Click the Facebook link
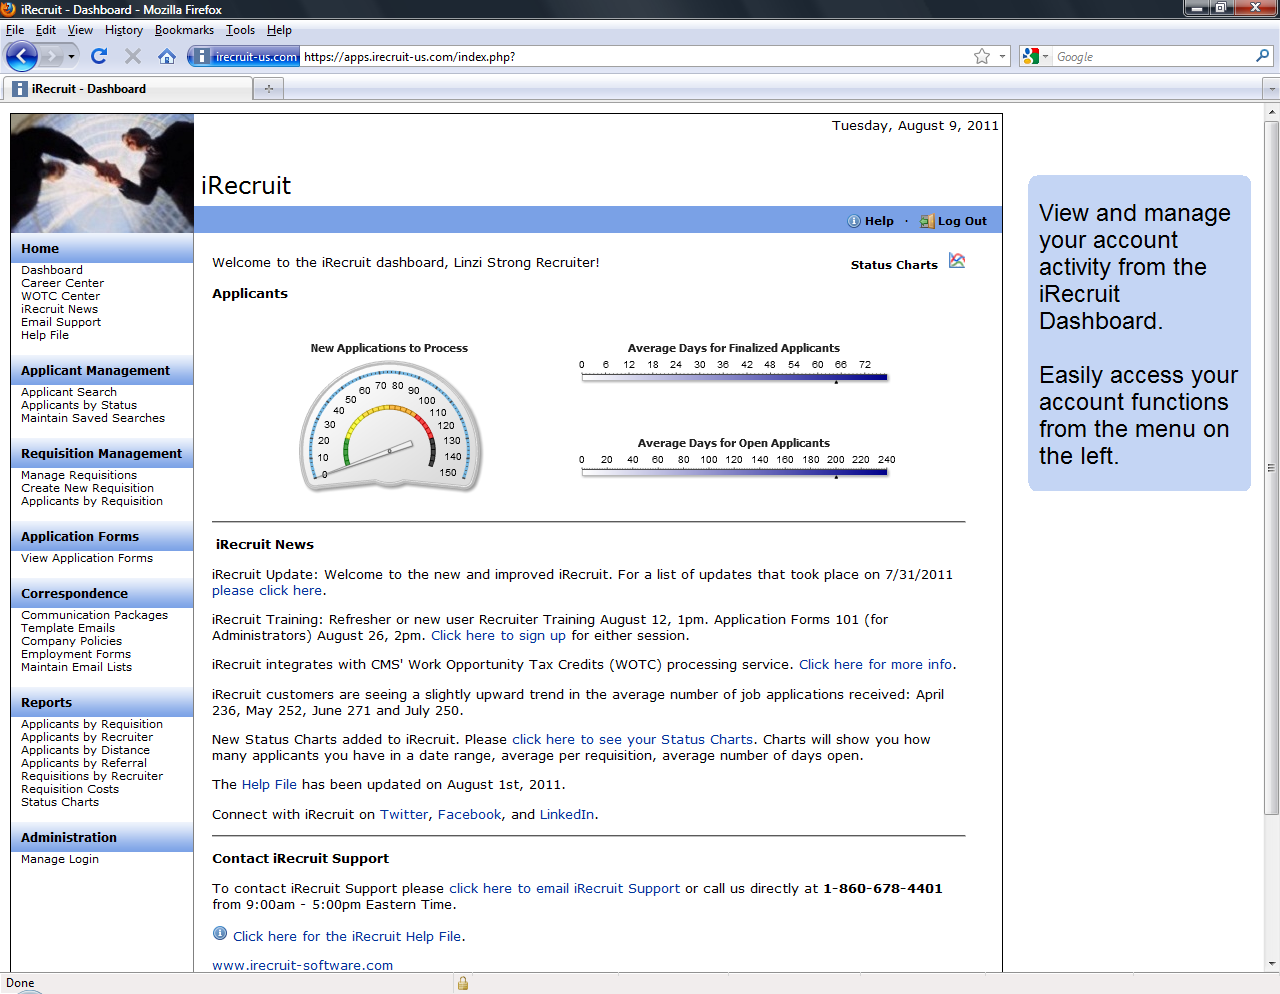 [x=470, y=814]
